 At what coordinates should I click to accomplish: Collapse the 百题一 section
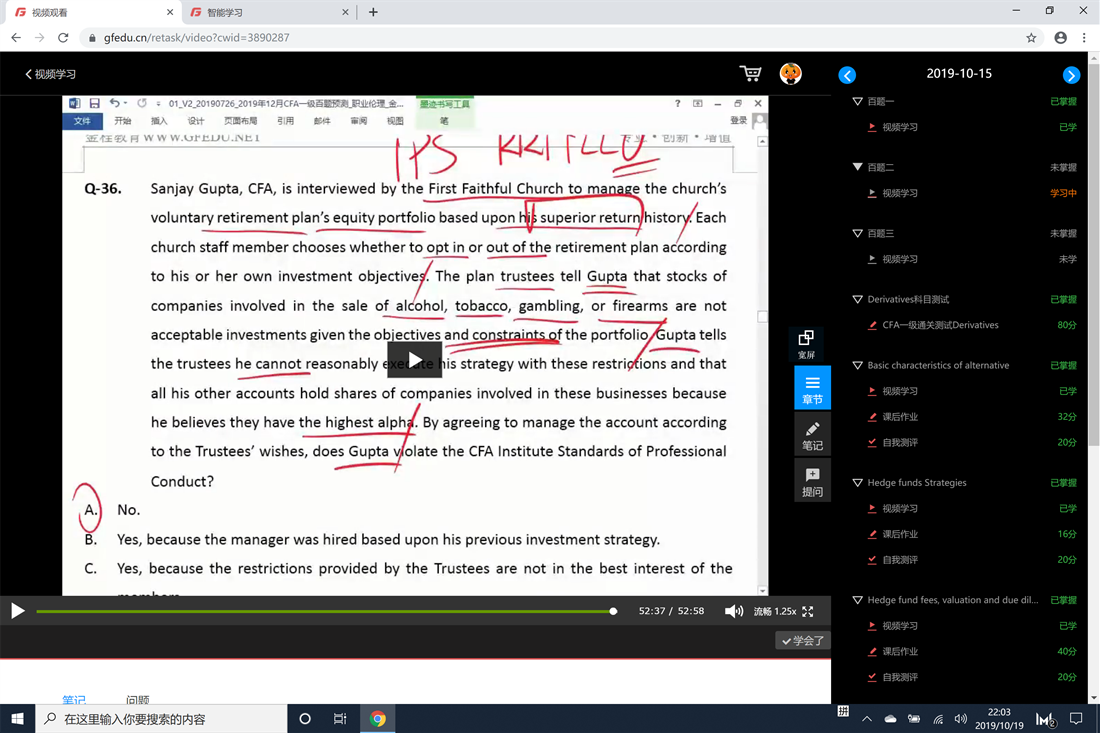857,101
